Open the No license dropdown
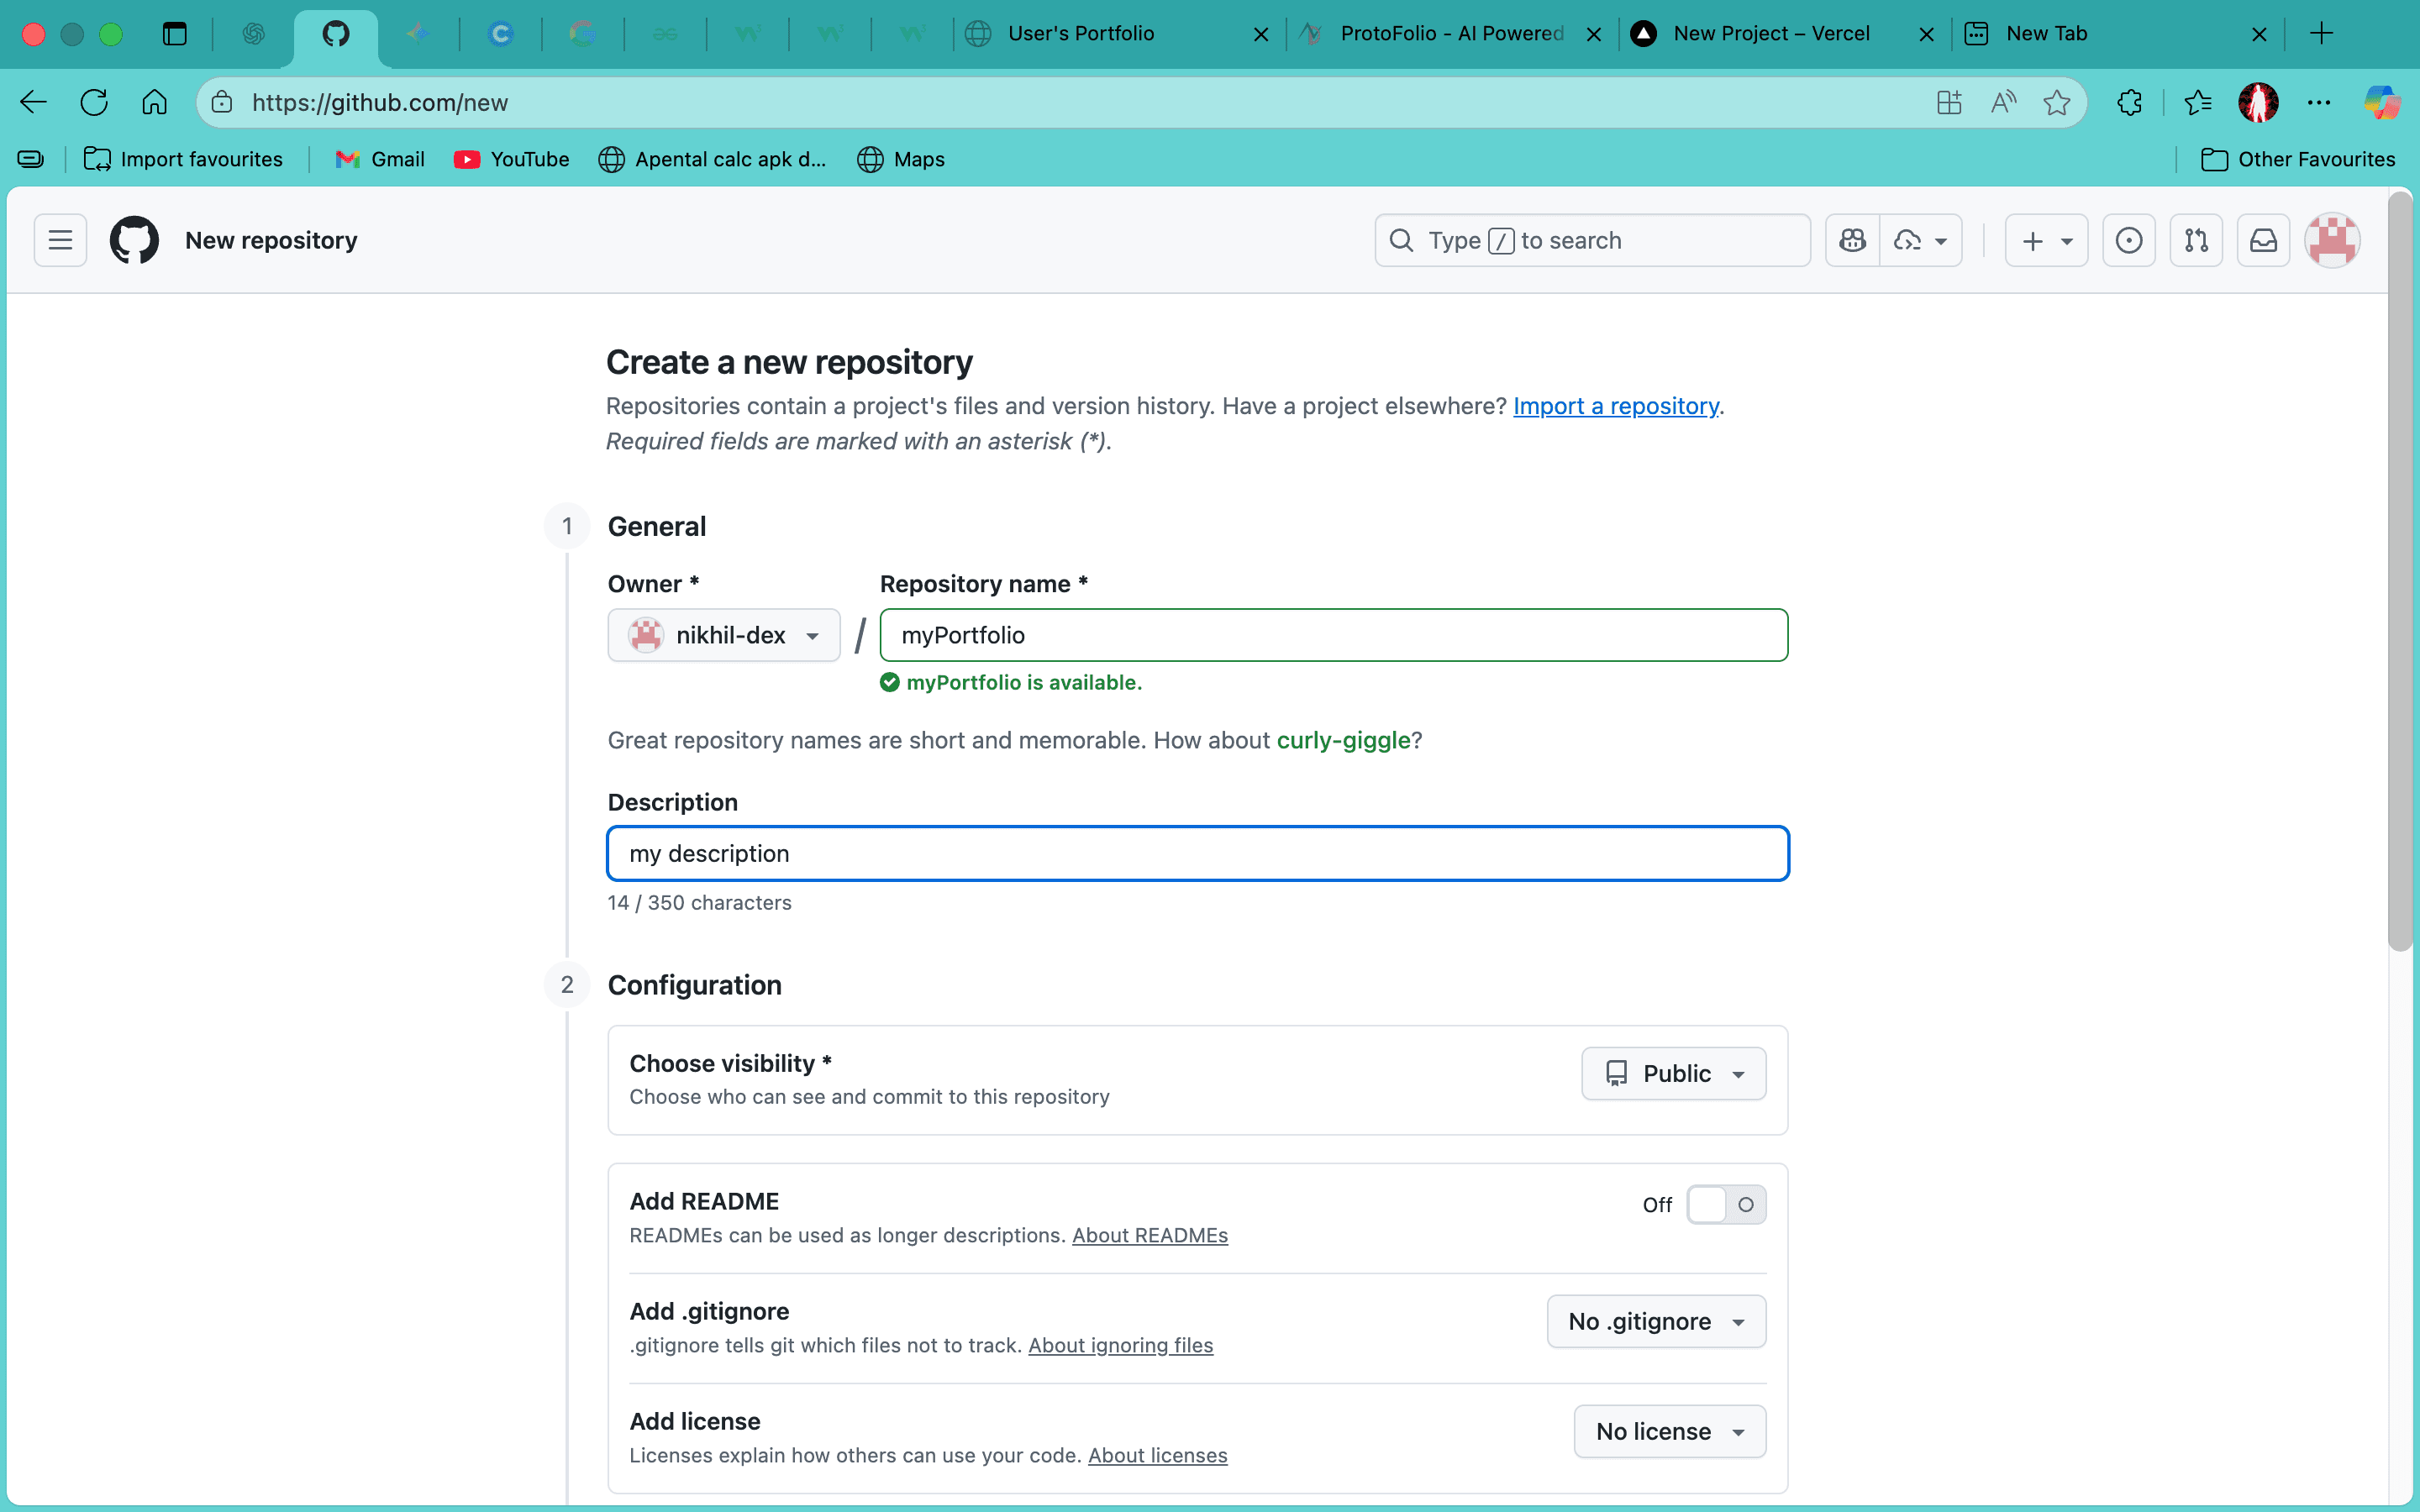Viewport: 2420px width, 1512px height. click(1670, 1431)
